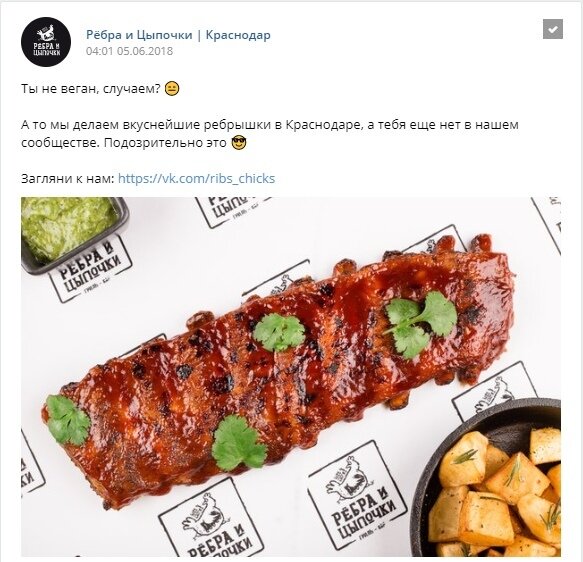Open the ribs photo attachment

coord(291,377)
